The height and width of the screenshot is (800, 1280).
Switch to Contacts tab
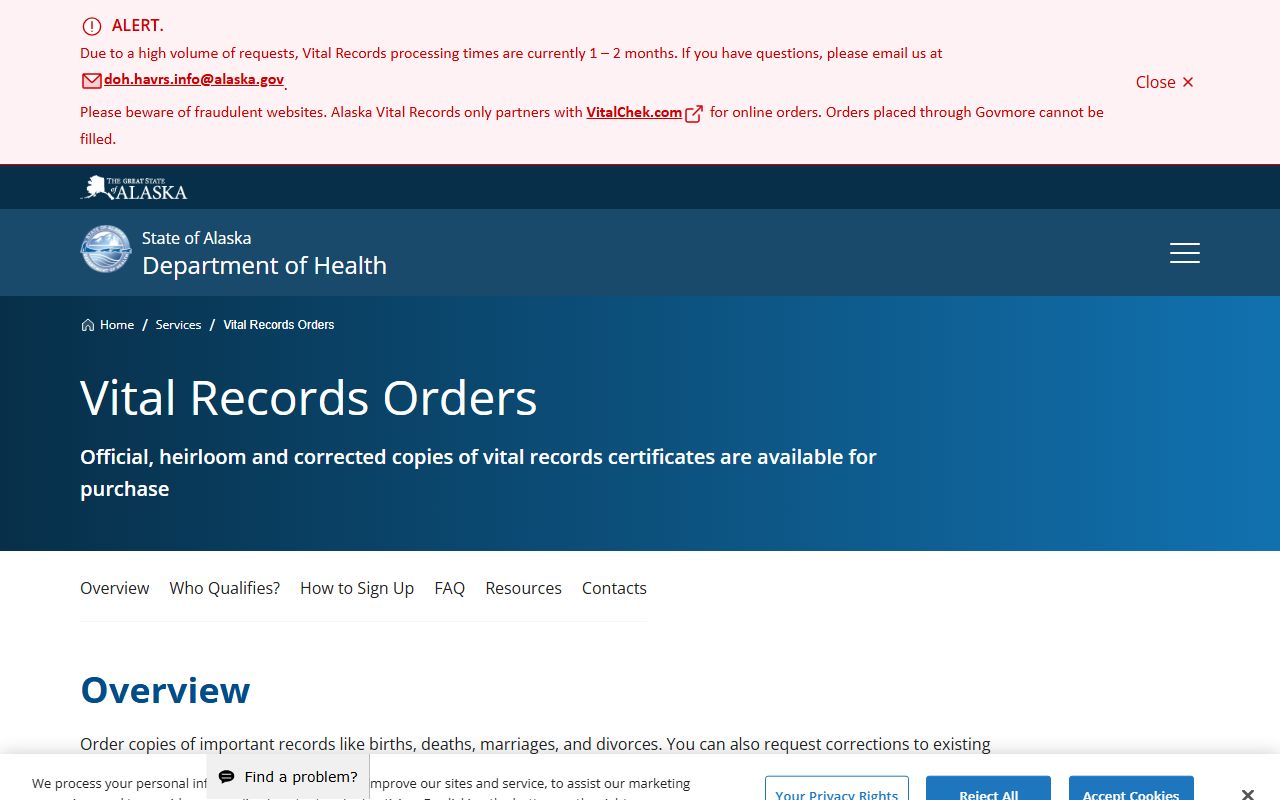pyautogui.click(x=614, y=588)
